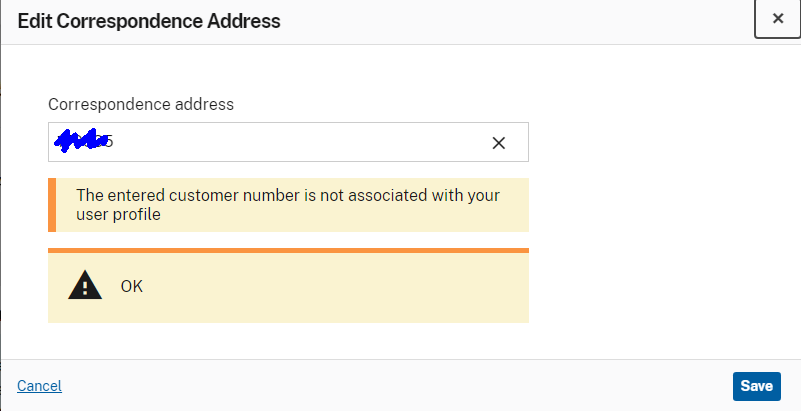Click the blue scribbled text in field
The width and height of the screenshot is (801, 411).
(80, 142)
